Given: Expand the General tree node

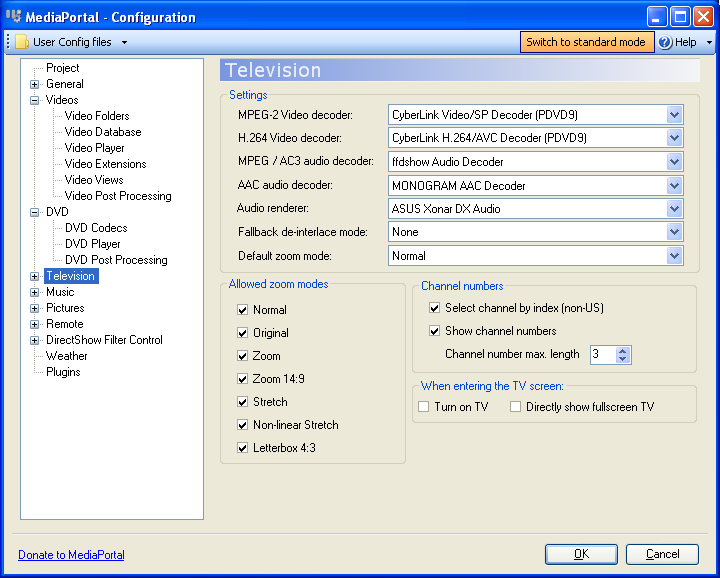Looking at the screenshot, I should tap(34, 84).
